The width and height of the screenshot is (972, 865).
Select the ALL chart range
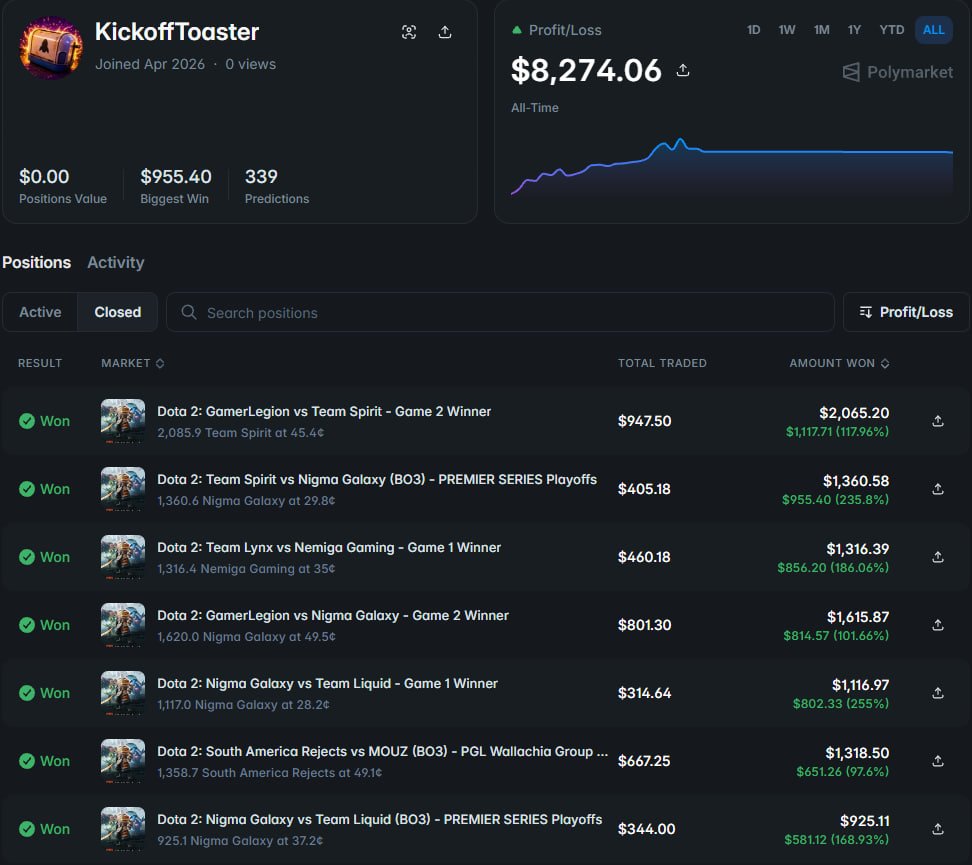click(x=934, y=30)
